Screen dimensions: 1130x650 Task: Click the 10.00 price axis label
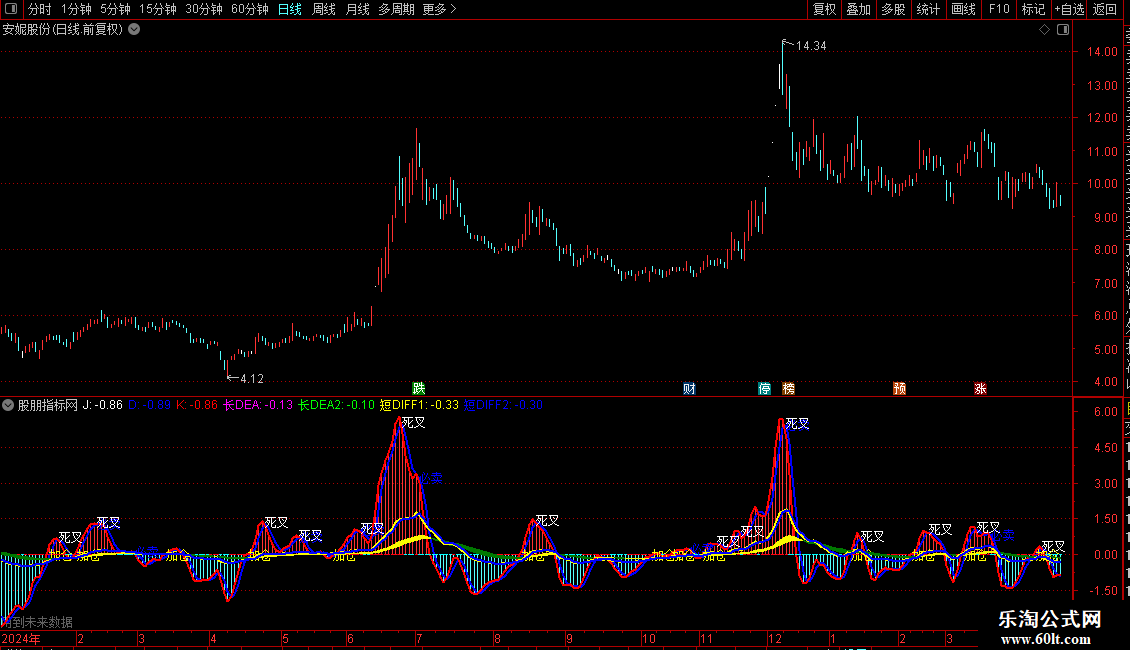(x=1102, y=184)
